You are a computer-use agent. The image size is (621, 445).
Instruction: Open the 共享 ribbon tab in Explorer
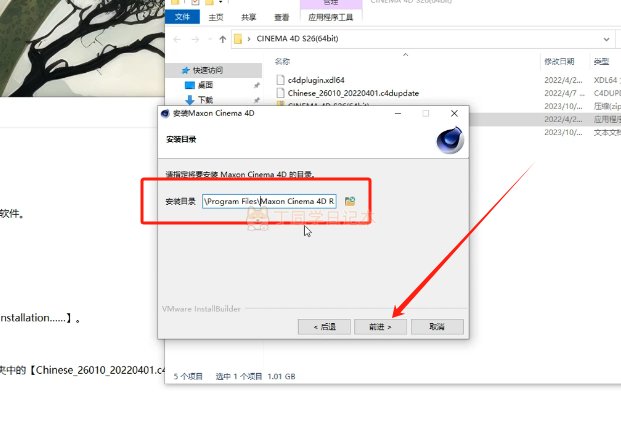(x=248, y=17)
